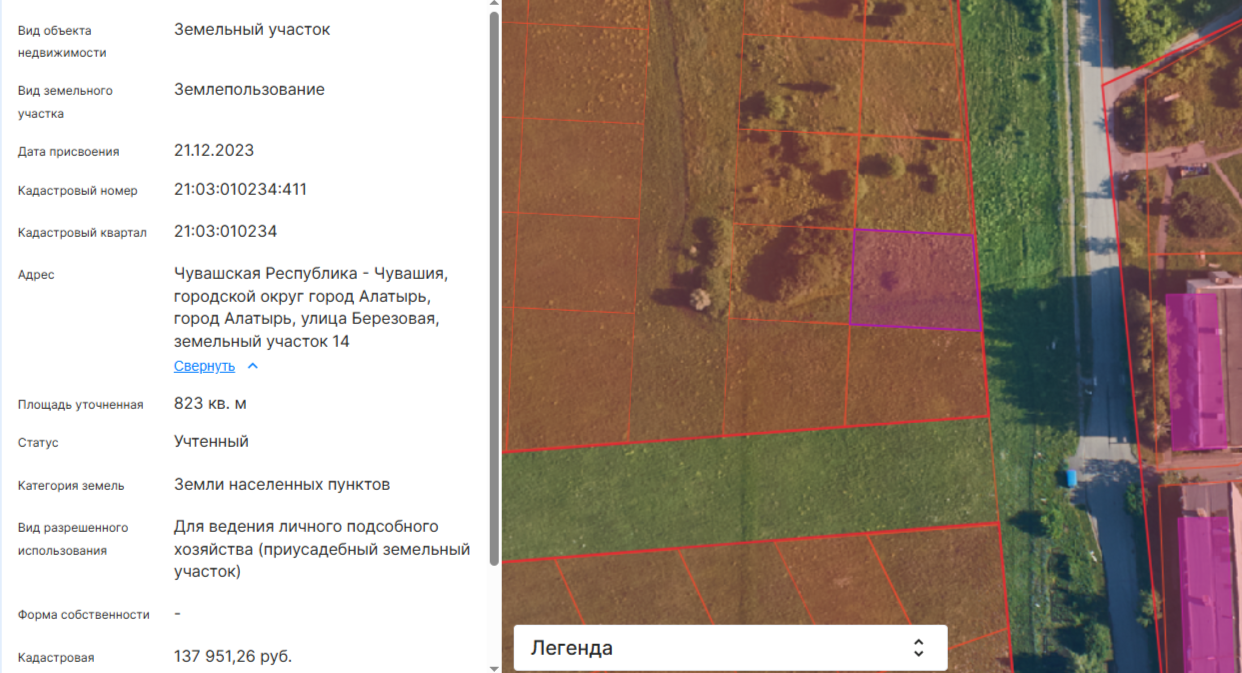This screenshot has height=673, width=1242.
Task: Click the area value 823 кв. м
Action: coord(210,403)
